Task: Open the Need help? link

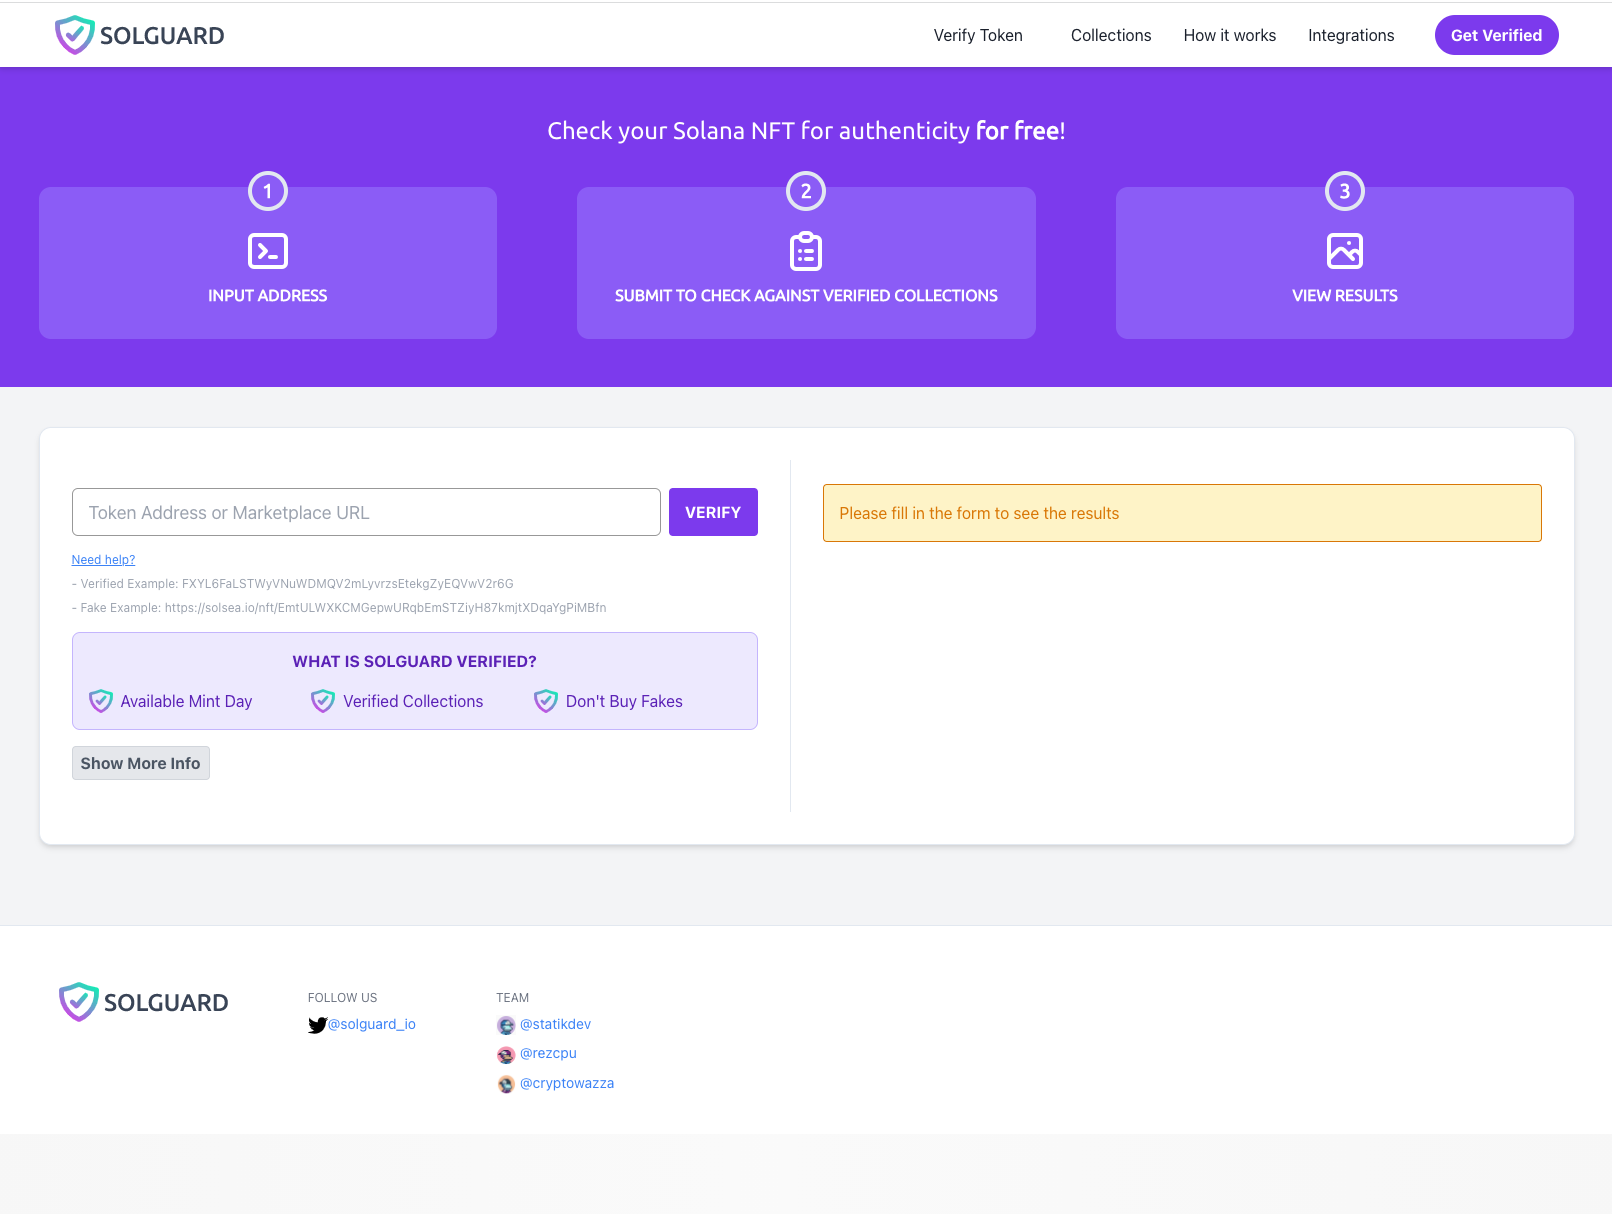Action: click(x=103, y=560)
